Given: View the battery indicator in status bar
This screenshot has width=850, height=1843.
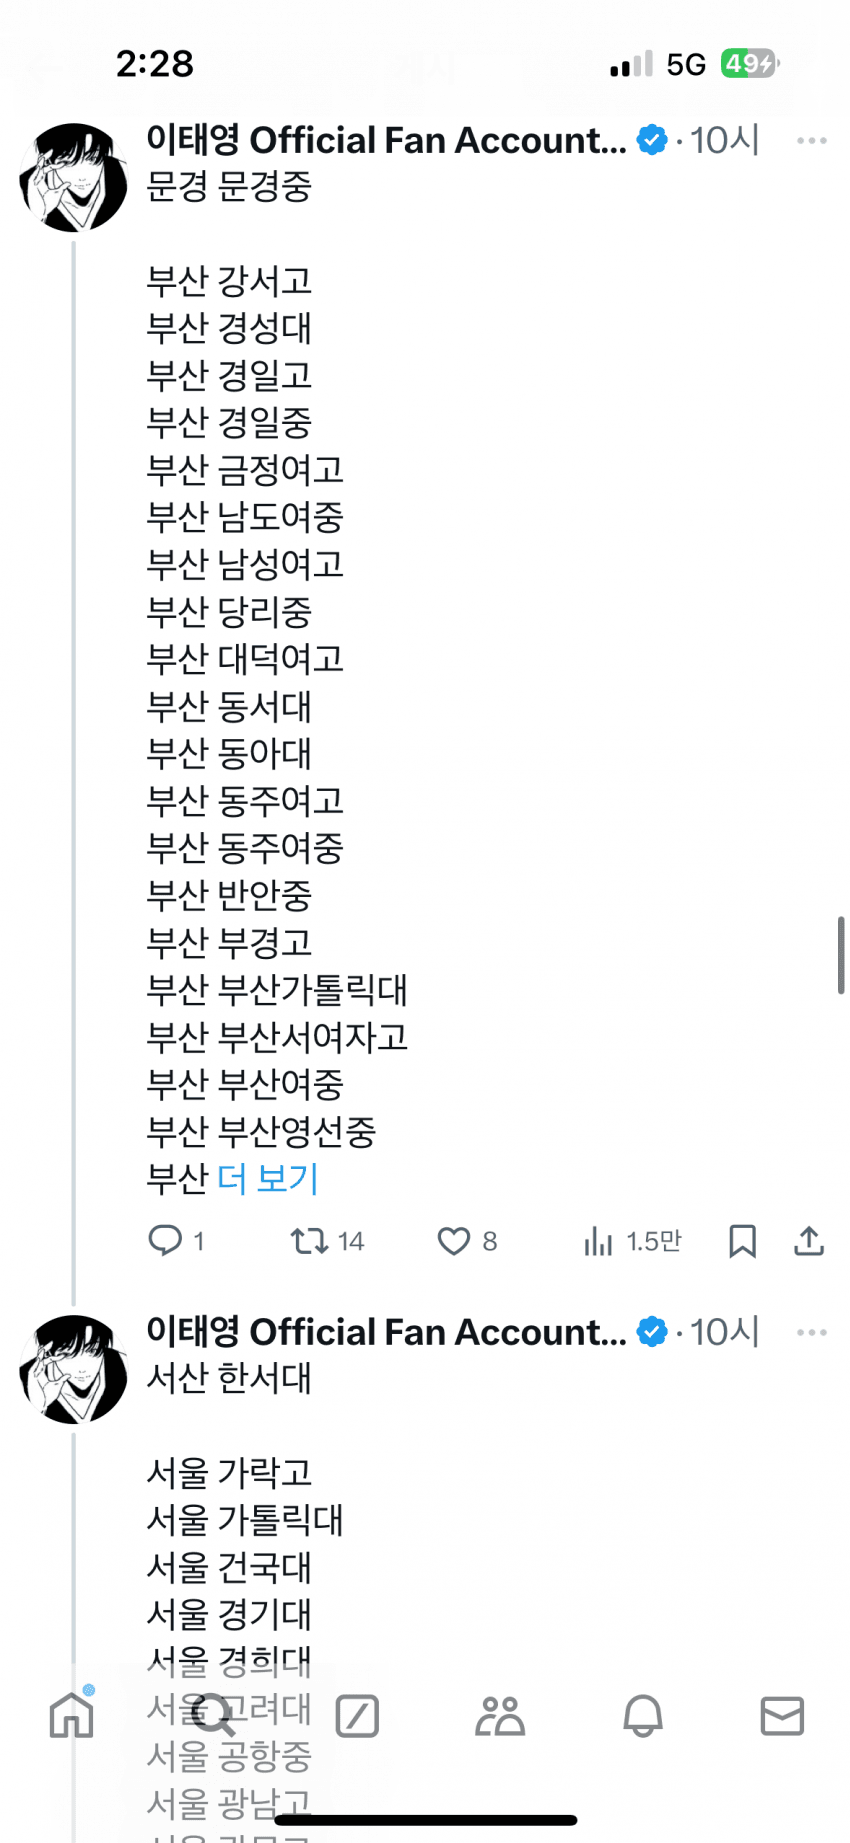Looking at the screenshot, I should [x=747, y=62].
